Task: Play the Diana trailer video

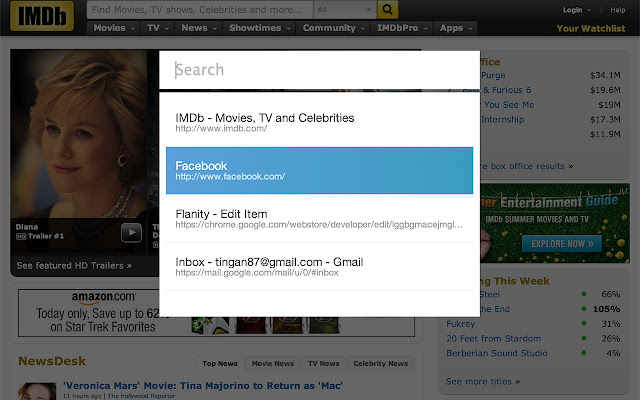Action: pos(131,232)
